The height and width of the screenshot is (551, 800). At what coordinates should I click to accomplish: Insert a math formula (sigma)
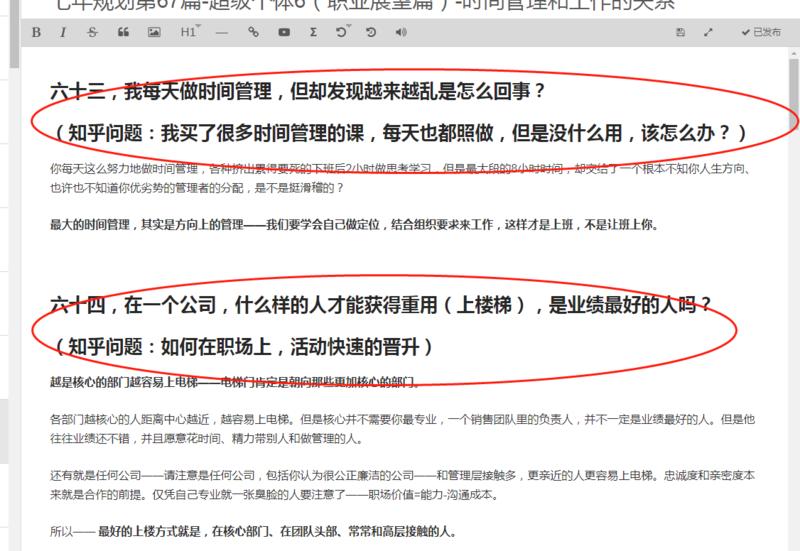(x=313, y=32)
